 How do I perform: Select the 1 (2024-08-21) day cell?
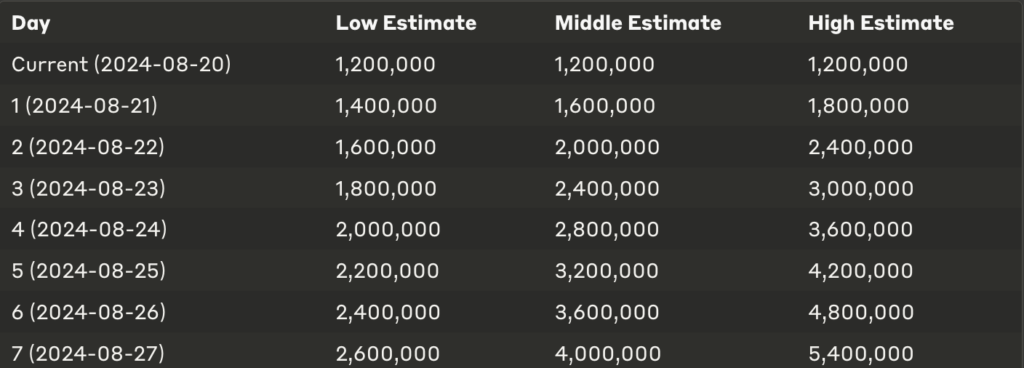(84, 106)
